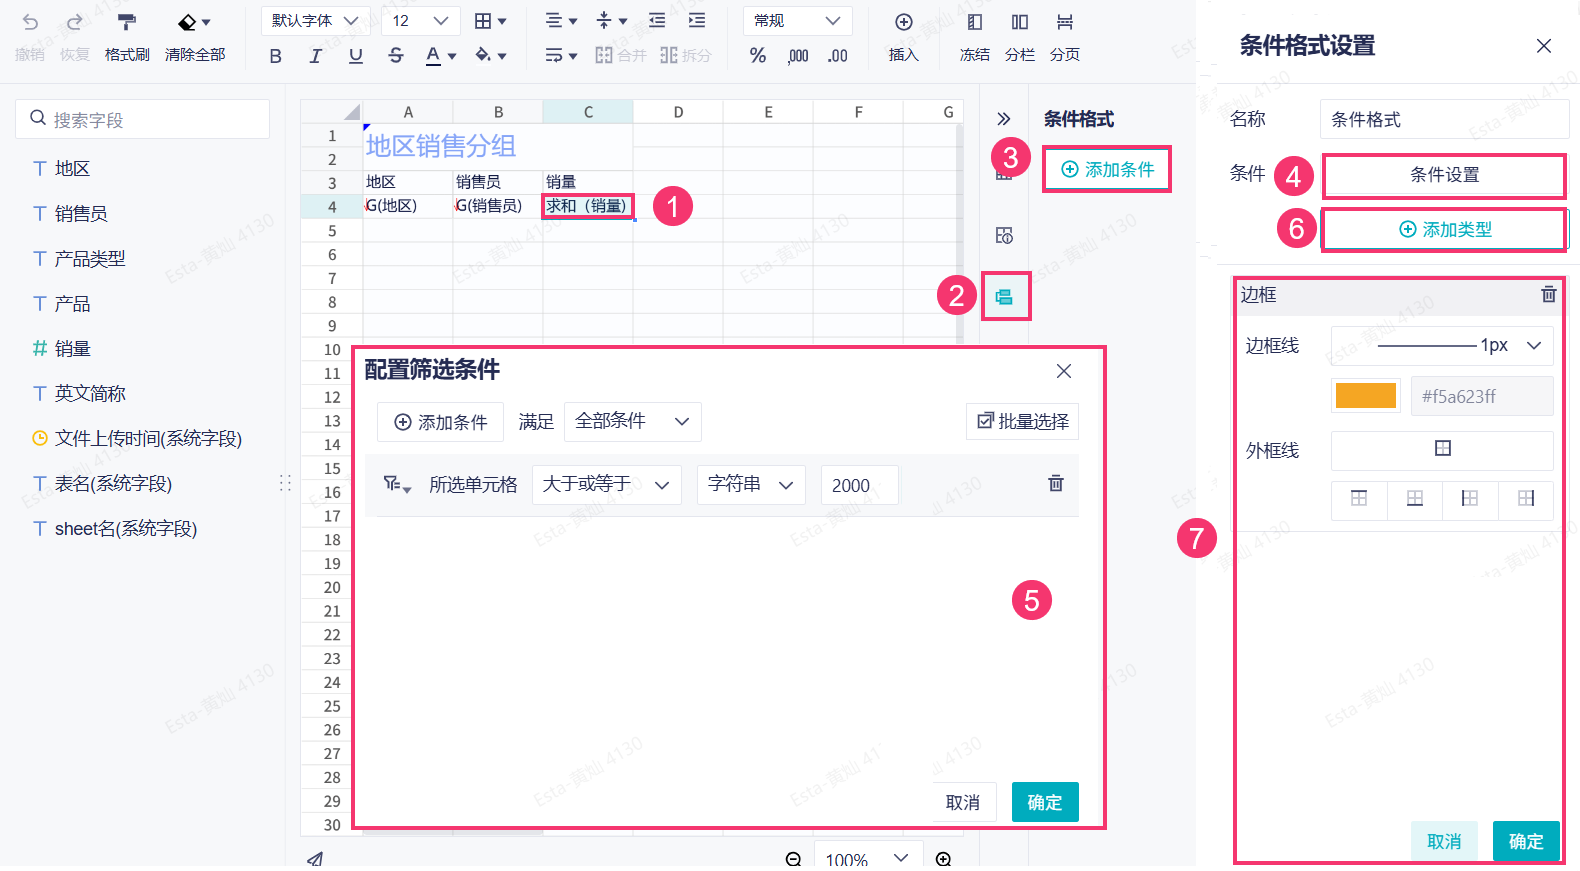
Task: Open the 默认字体 font dropdown
Action: point(315,21)
